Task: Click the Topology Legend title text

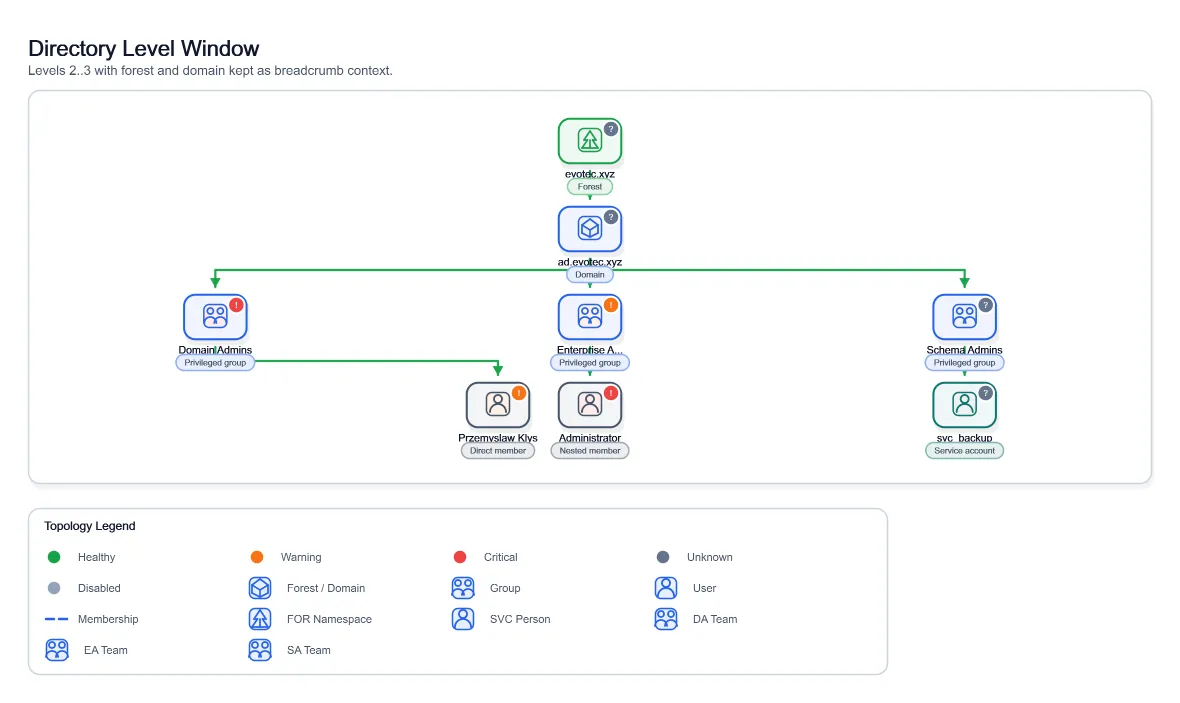Action: coord(90,526)
